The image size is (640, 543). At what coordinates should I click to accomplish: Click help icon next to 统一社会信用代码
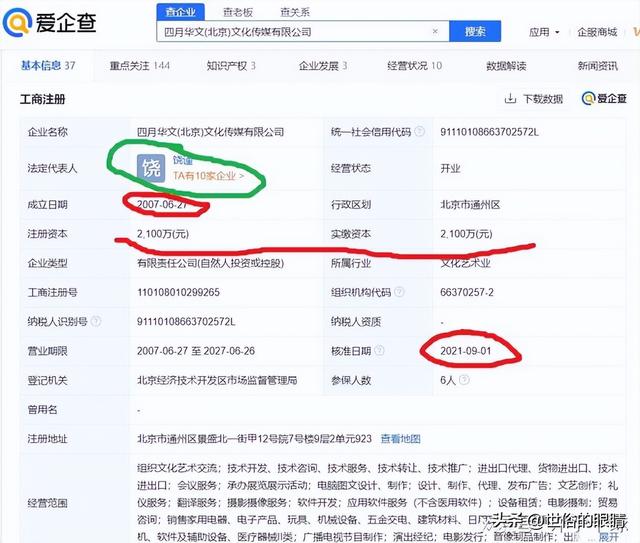point(419,131)
